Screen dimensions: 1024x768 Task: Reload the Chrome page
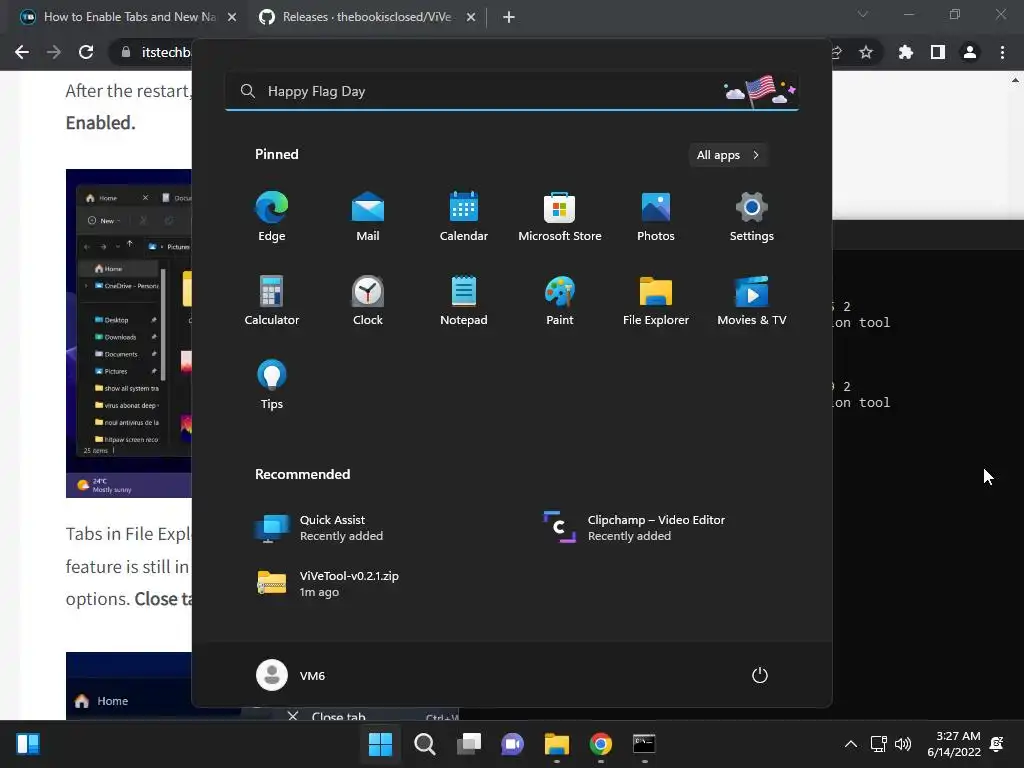coord(86,52)
